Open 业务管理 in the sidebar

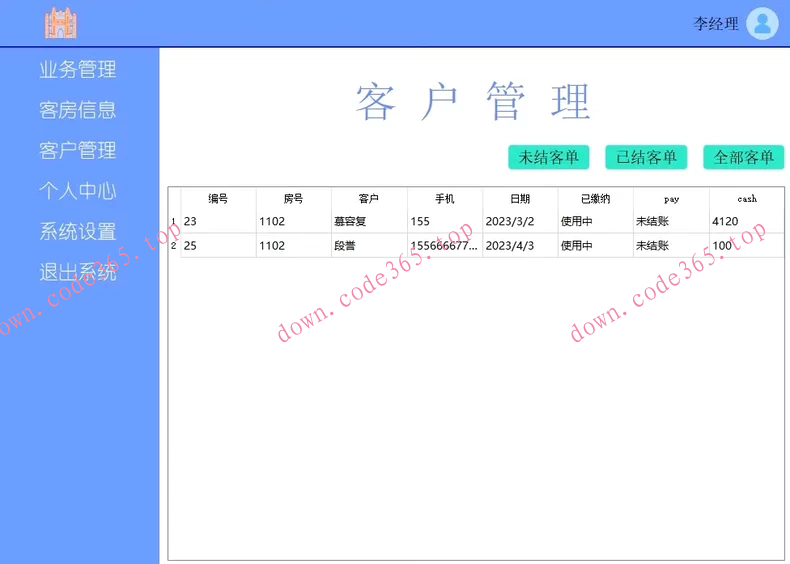[x=78, y=70]
